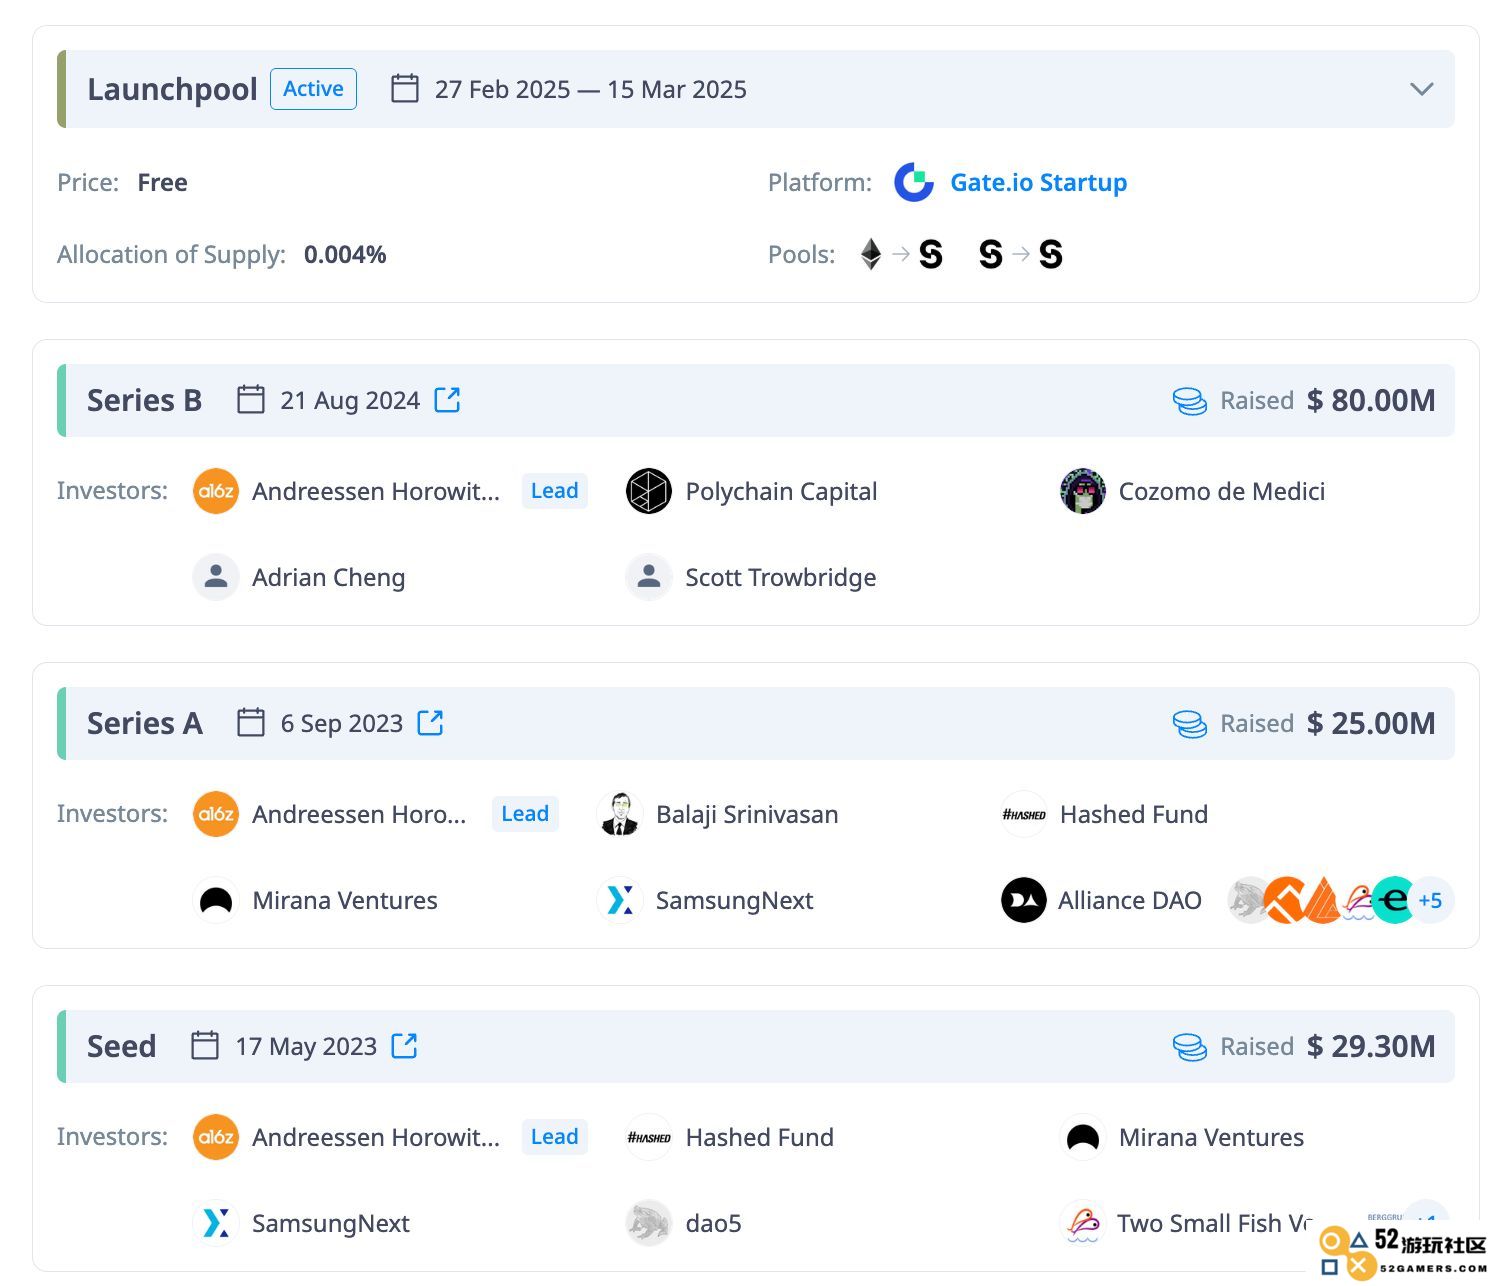
Task: Select the 0.004% allocation value
Action: click(345, 254)
